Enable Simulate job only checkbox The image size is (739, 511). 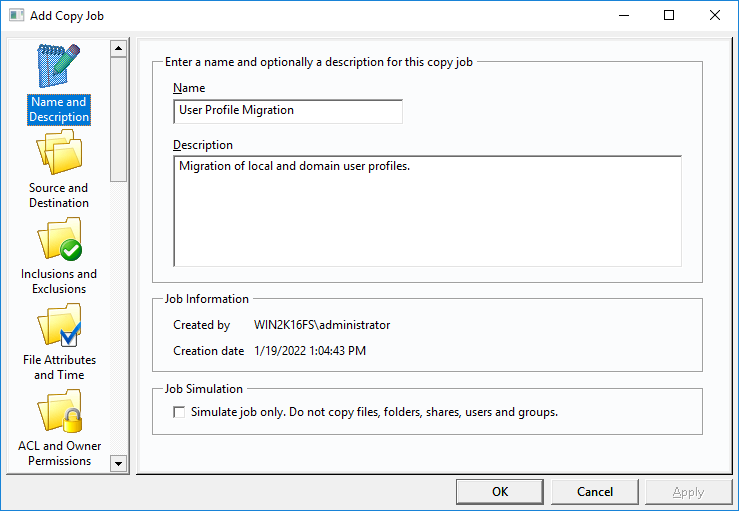pyautogui.click(x=179, y=412)
